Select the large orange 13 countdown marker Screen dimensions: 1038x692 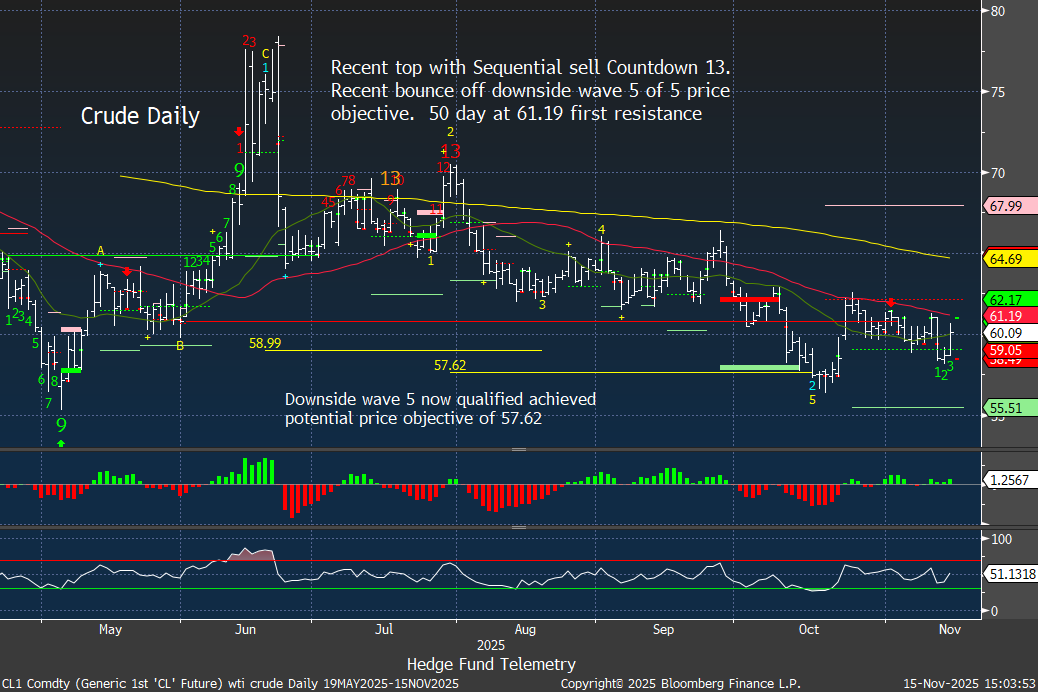390,178
